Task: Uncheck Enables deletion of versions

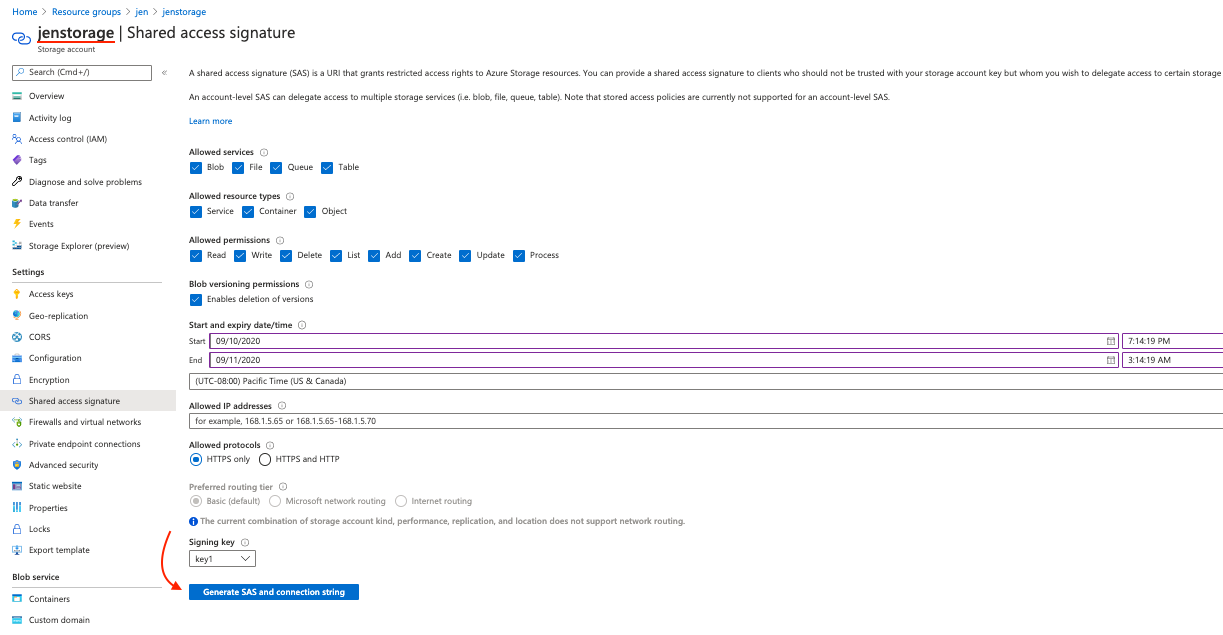Action: pos(196,298)
